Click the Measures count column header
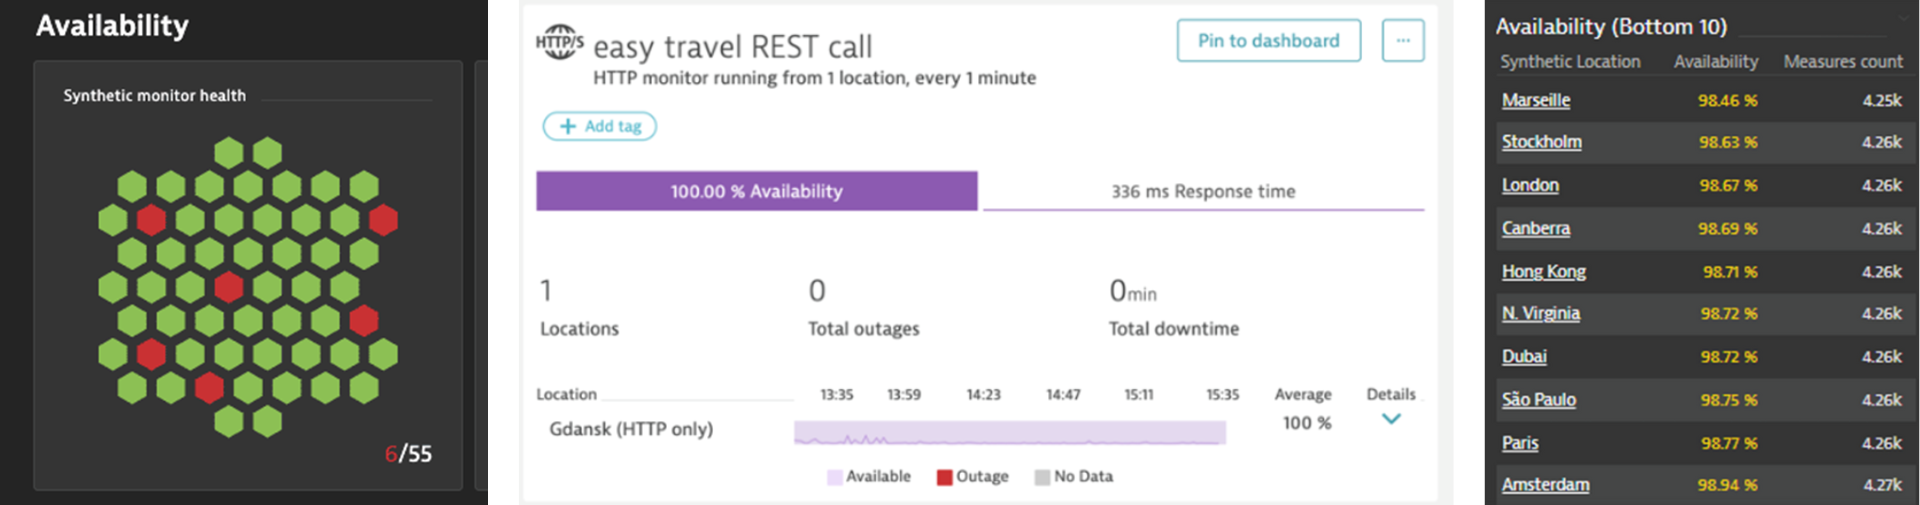The height and width of the screenshot is (505, 1920). (x=1843, y=62)
